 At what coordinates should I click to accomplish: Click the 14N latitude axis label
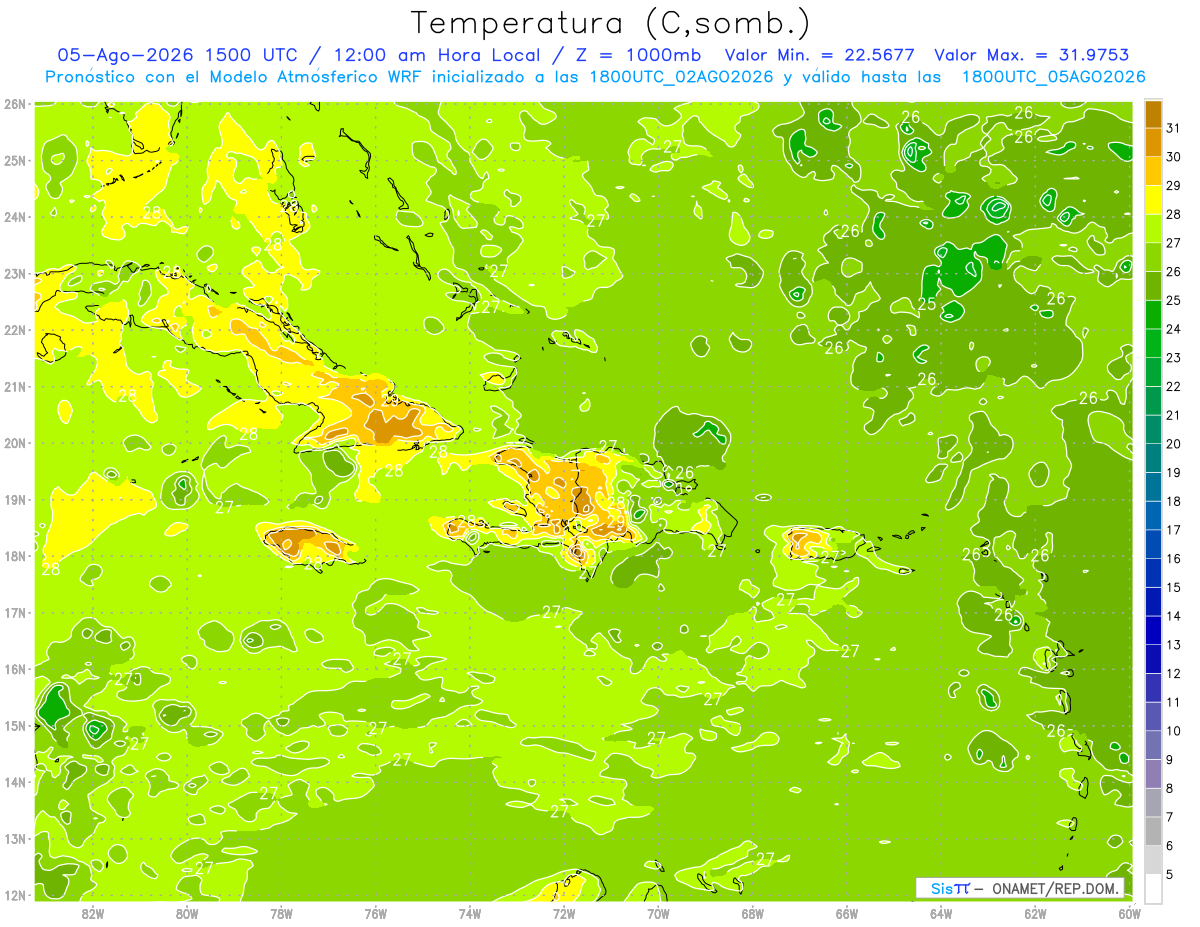[15, 782]
